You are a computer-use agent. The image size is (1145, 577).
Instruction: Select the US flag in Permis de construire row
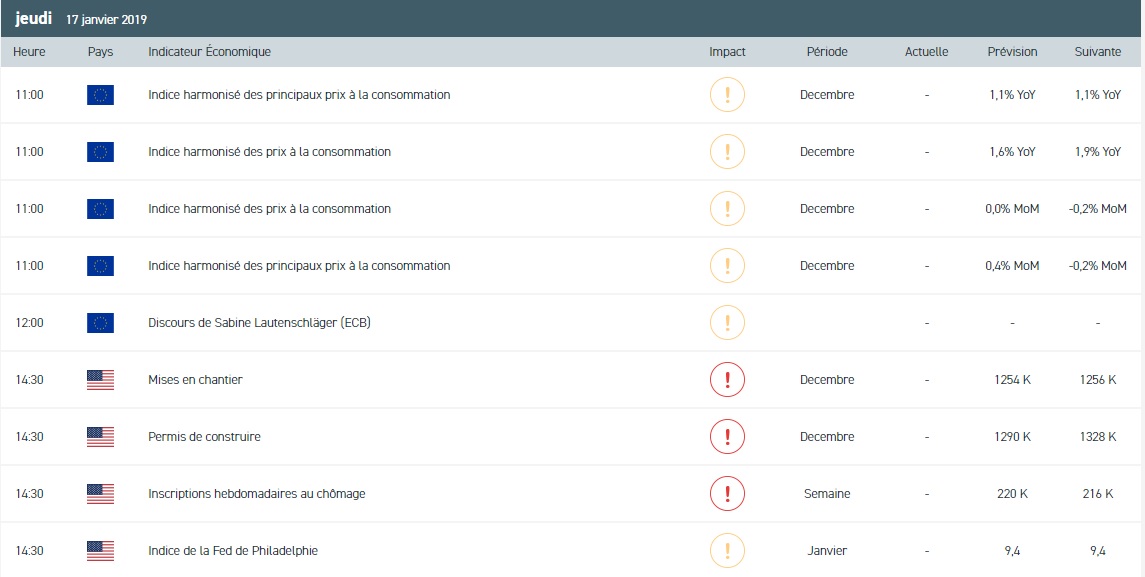click(100, 437)
